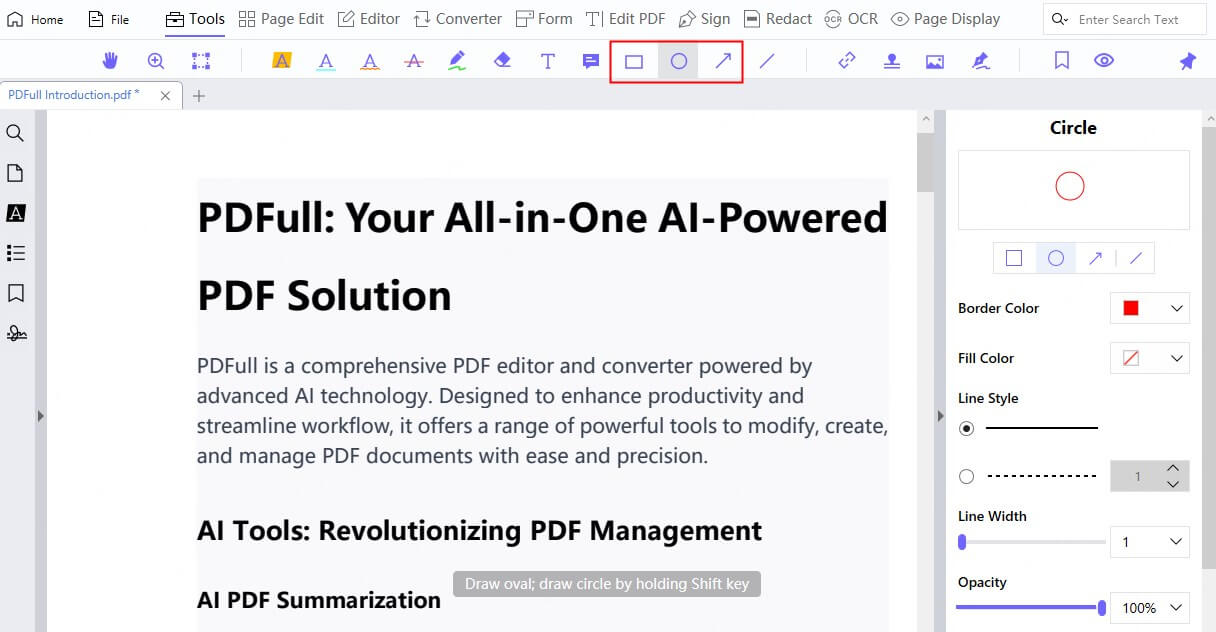Select the dashed line style radio button
1216x632 pixels.
tap(966, 476)
